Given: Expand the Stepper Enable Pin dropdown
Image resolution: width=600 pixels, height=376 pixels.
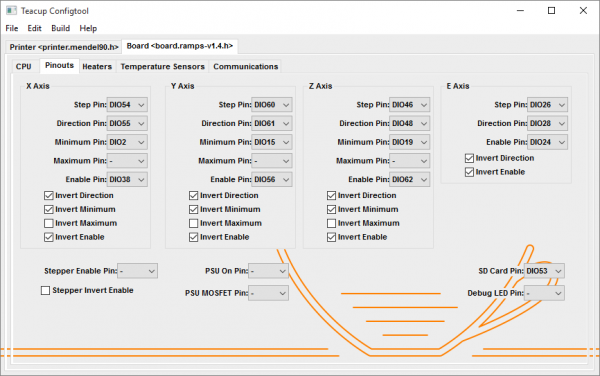Looking at the screenshot, I should click(x=137, y=271).
